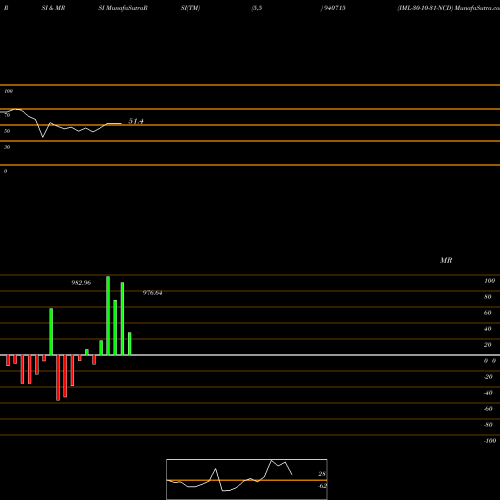
Task: Click the IML-30-10-31-NCD MunafaSutra title text
Action: (448, 8)
